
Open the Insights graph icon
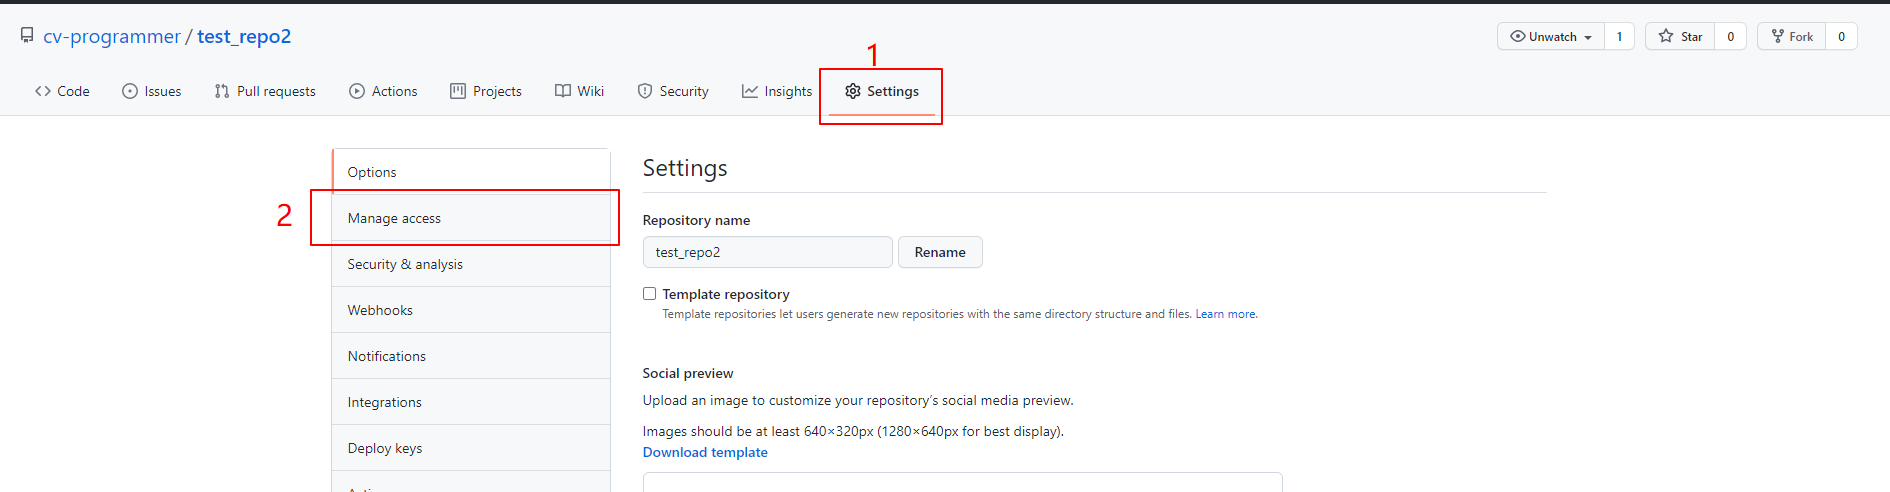750,91
